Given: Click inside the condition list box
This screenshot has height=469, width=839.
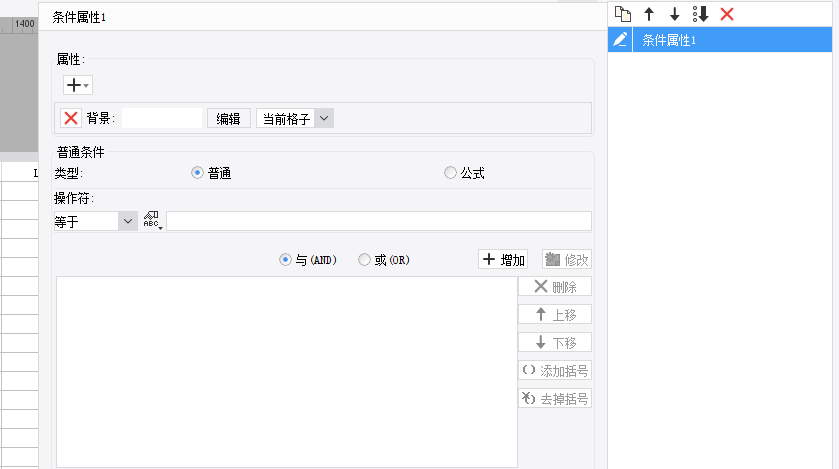Looking at the screenshot, I should (x=287, y=372).
